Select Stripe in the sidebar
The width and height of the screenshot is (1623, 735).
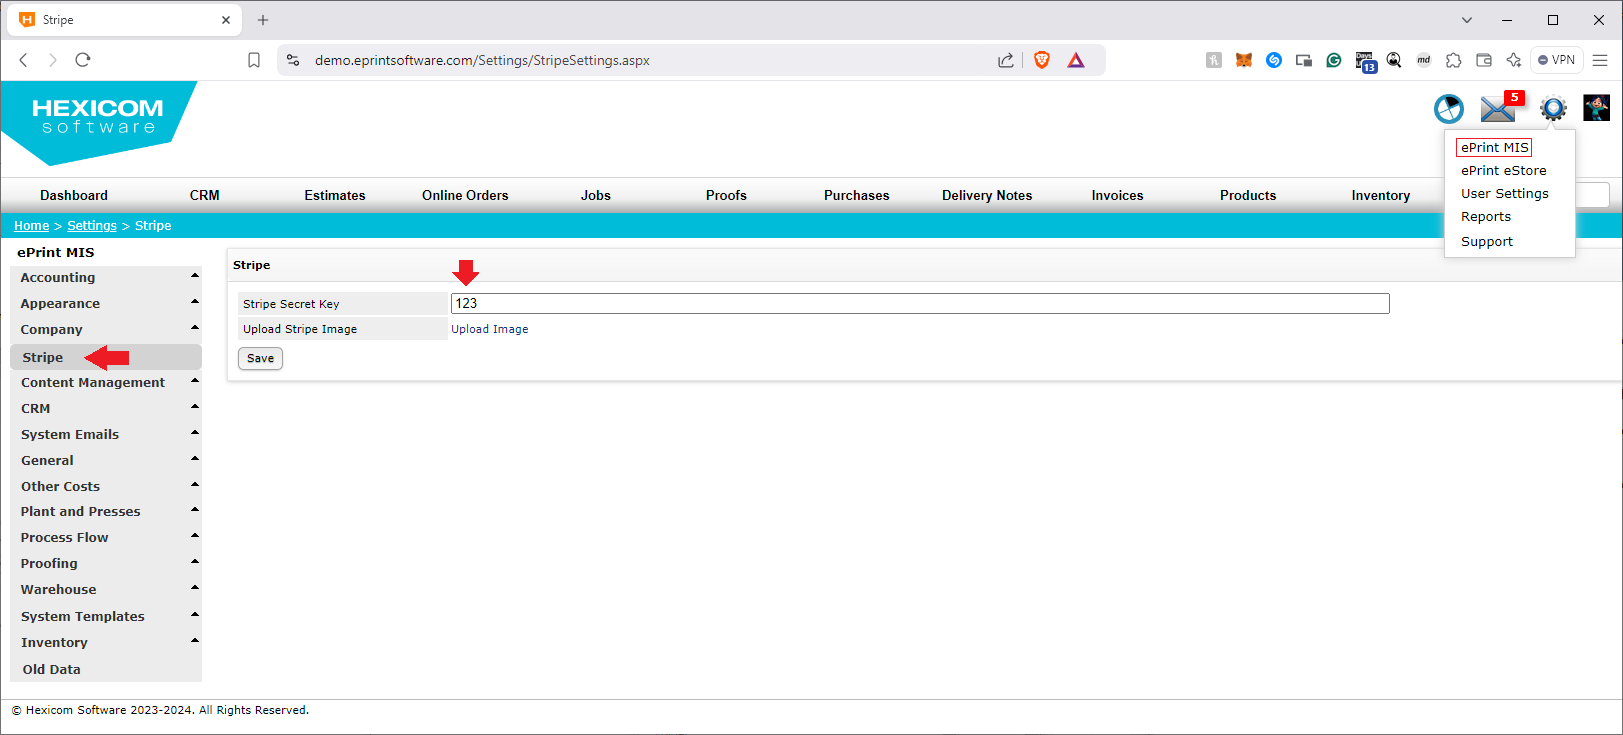point(106,357)
